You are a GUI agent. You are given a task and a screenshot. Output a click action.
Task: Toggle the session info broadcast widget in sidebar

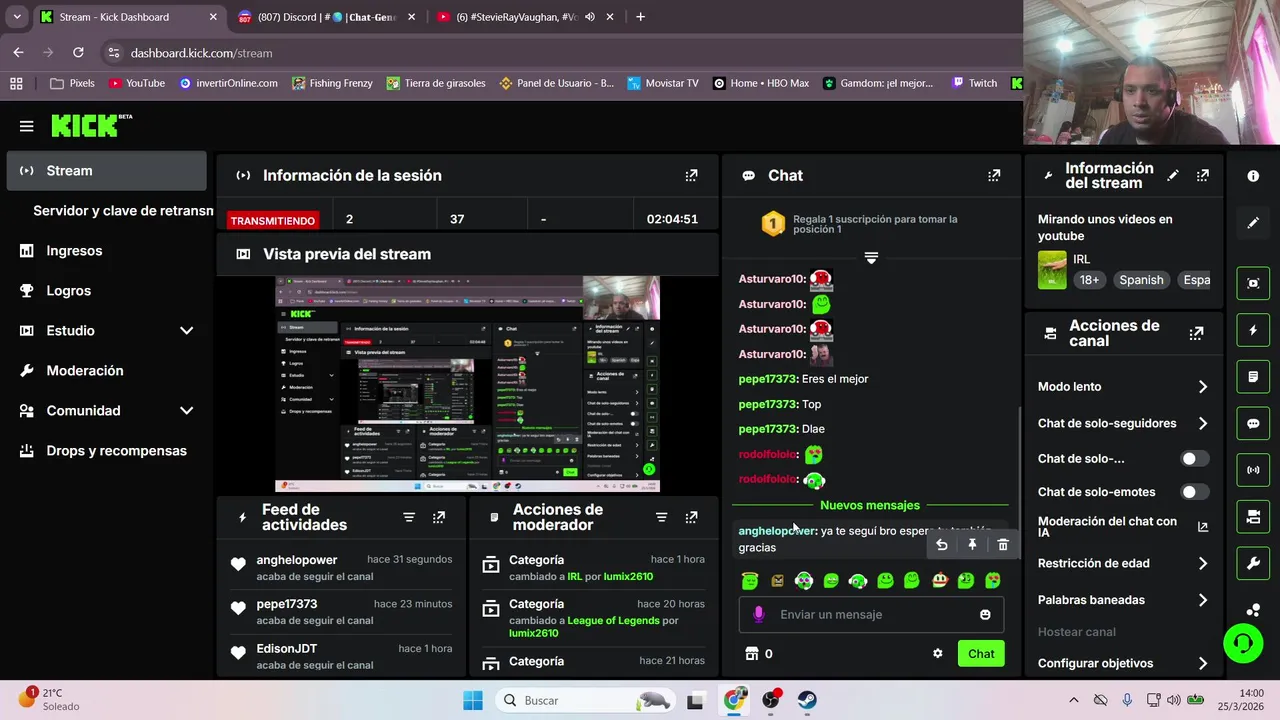point(1253,470)
